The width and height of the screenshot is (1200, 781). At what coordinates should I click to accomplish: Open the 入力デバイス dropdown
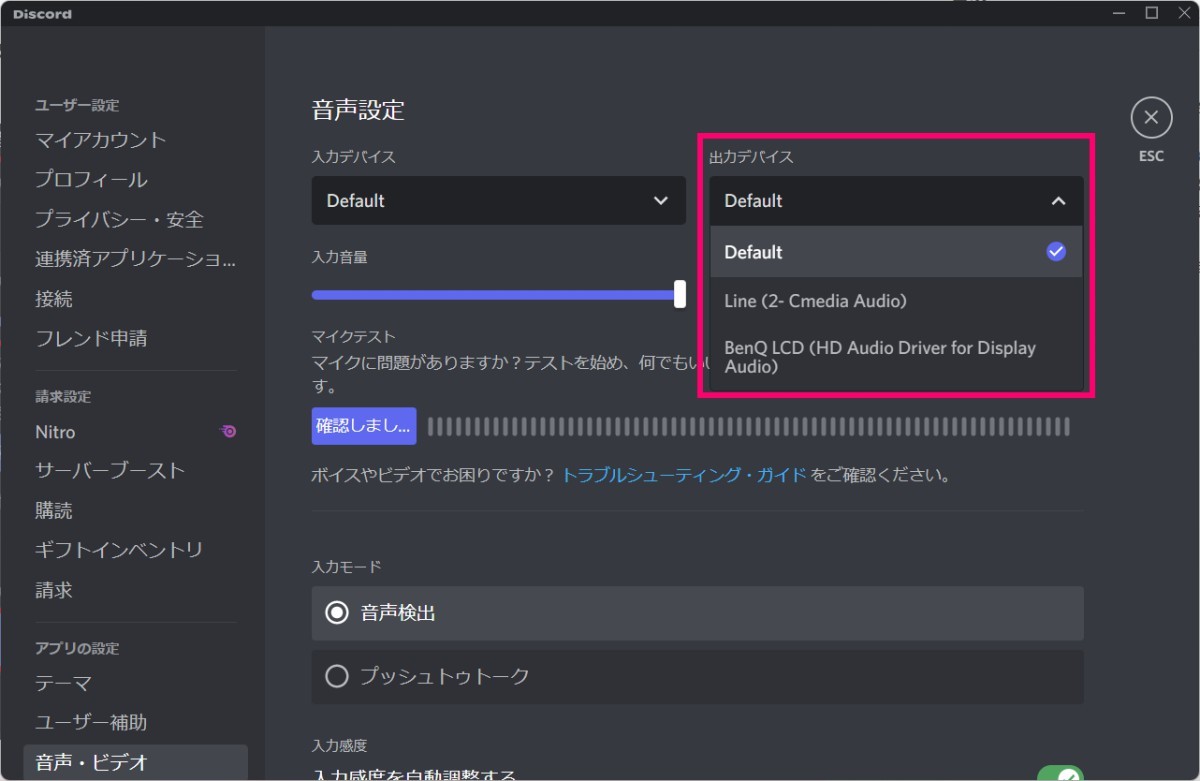pyautogui.click(x=498, y=200)
